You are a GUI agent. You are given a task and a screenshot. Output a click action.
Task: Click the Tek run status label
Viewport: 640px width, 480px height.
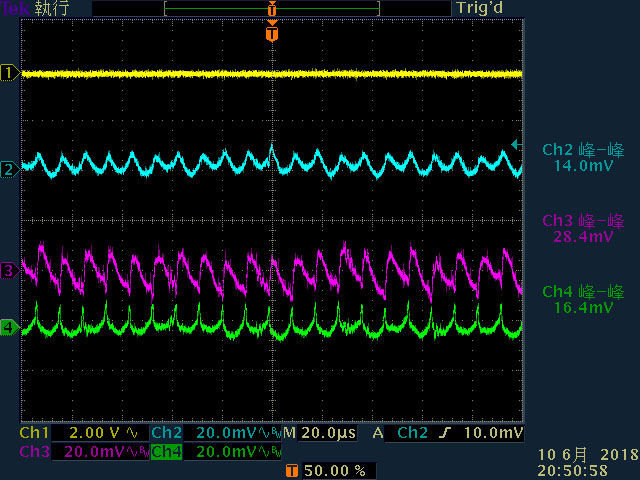35,8
